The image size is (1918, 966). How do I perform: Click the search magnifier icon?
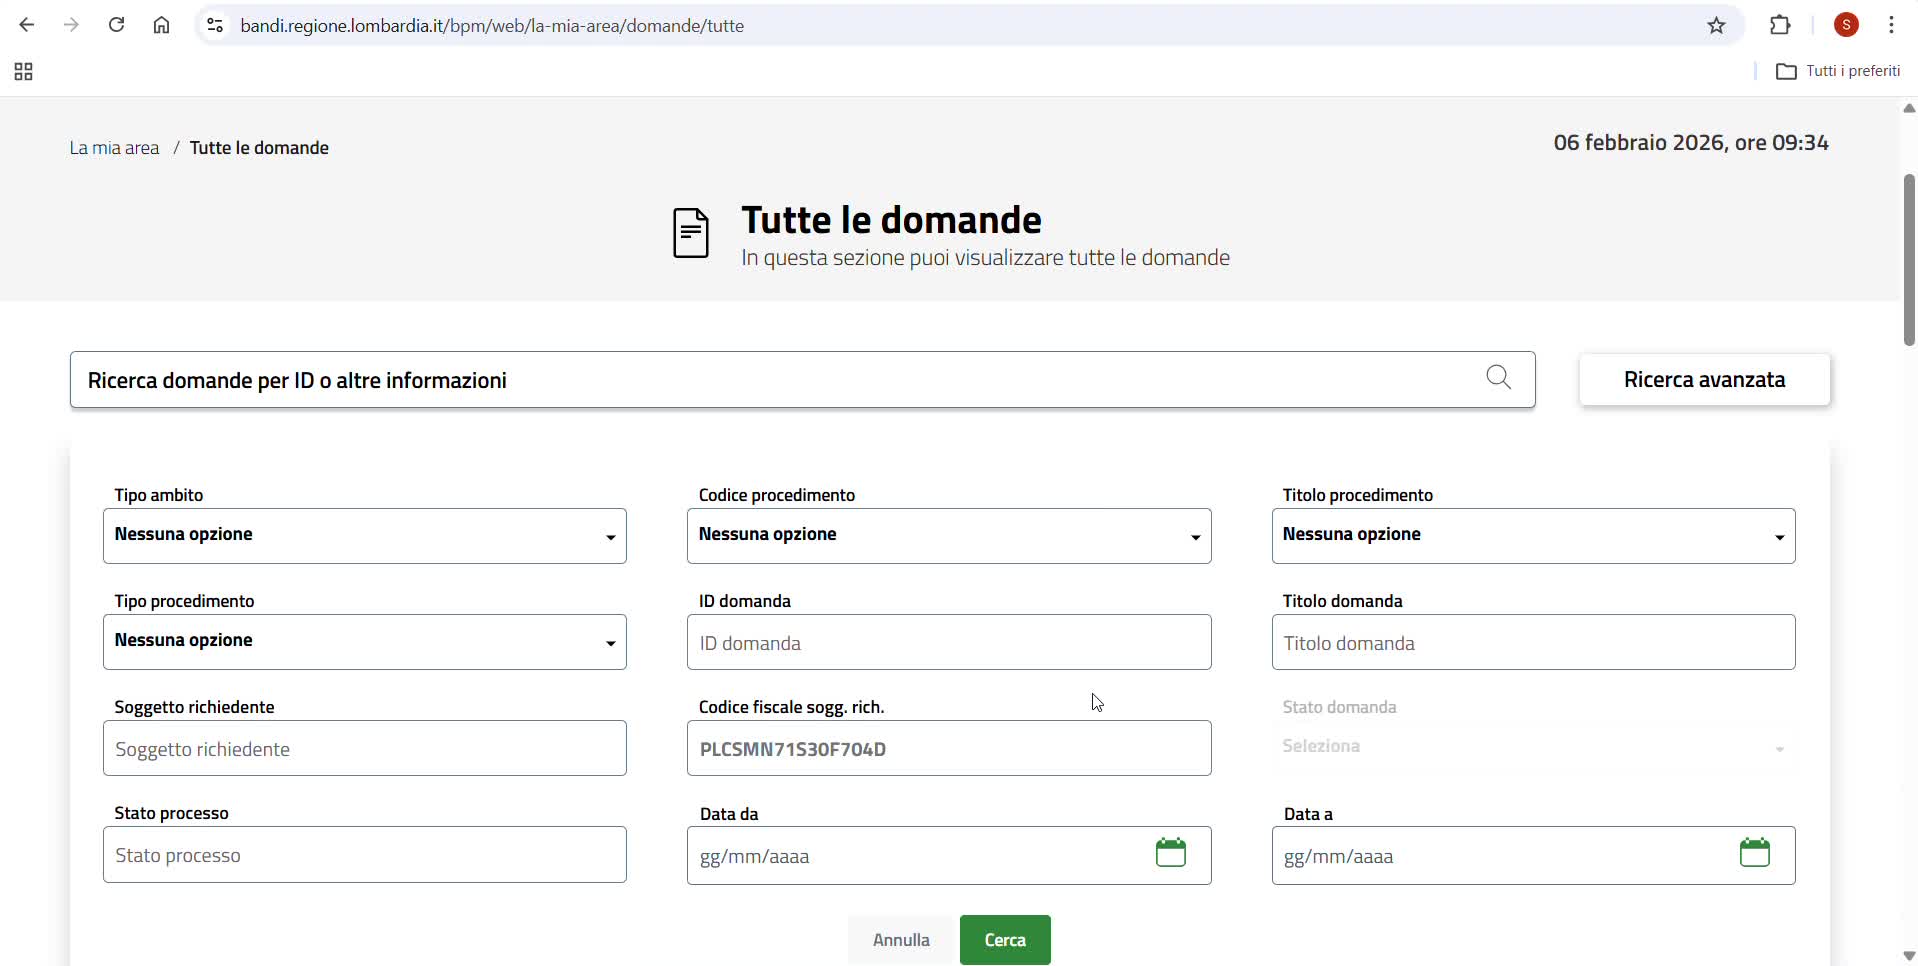[x=1499, y=379]
